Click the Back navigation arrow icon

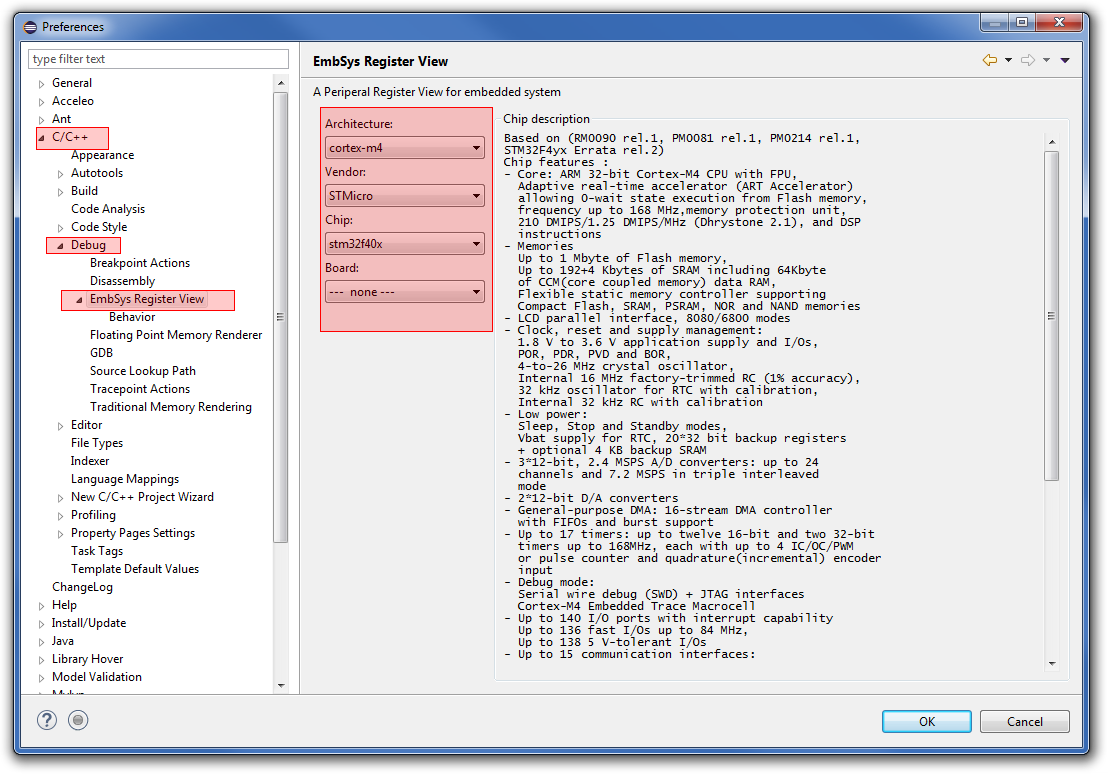(990, 60)
